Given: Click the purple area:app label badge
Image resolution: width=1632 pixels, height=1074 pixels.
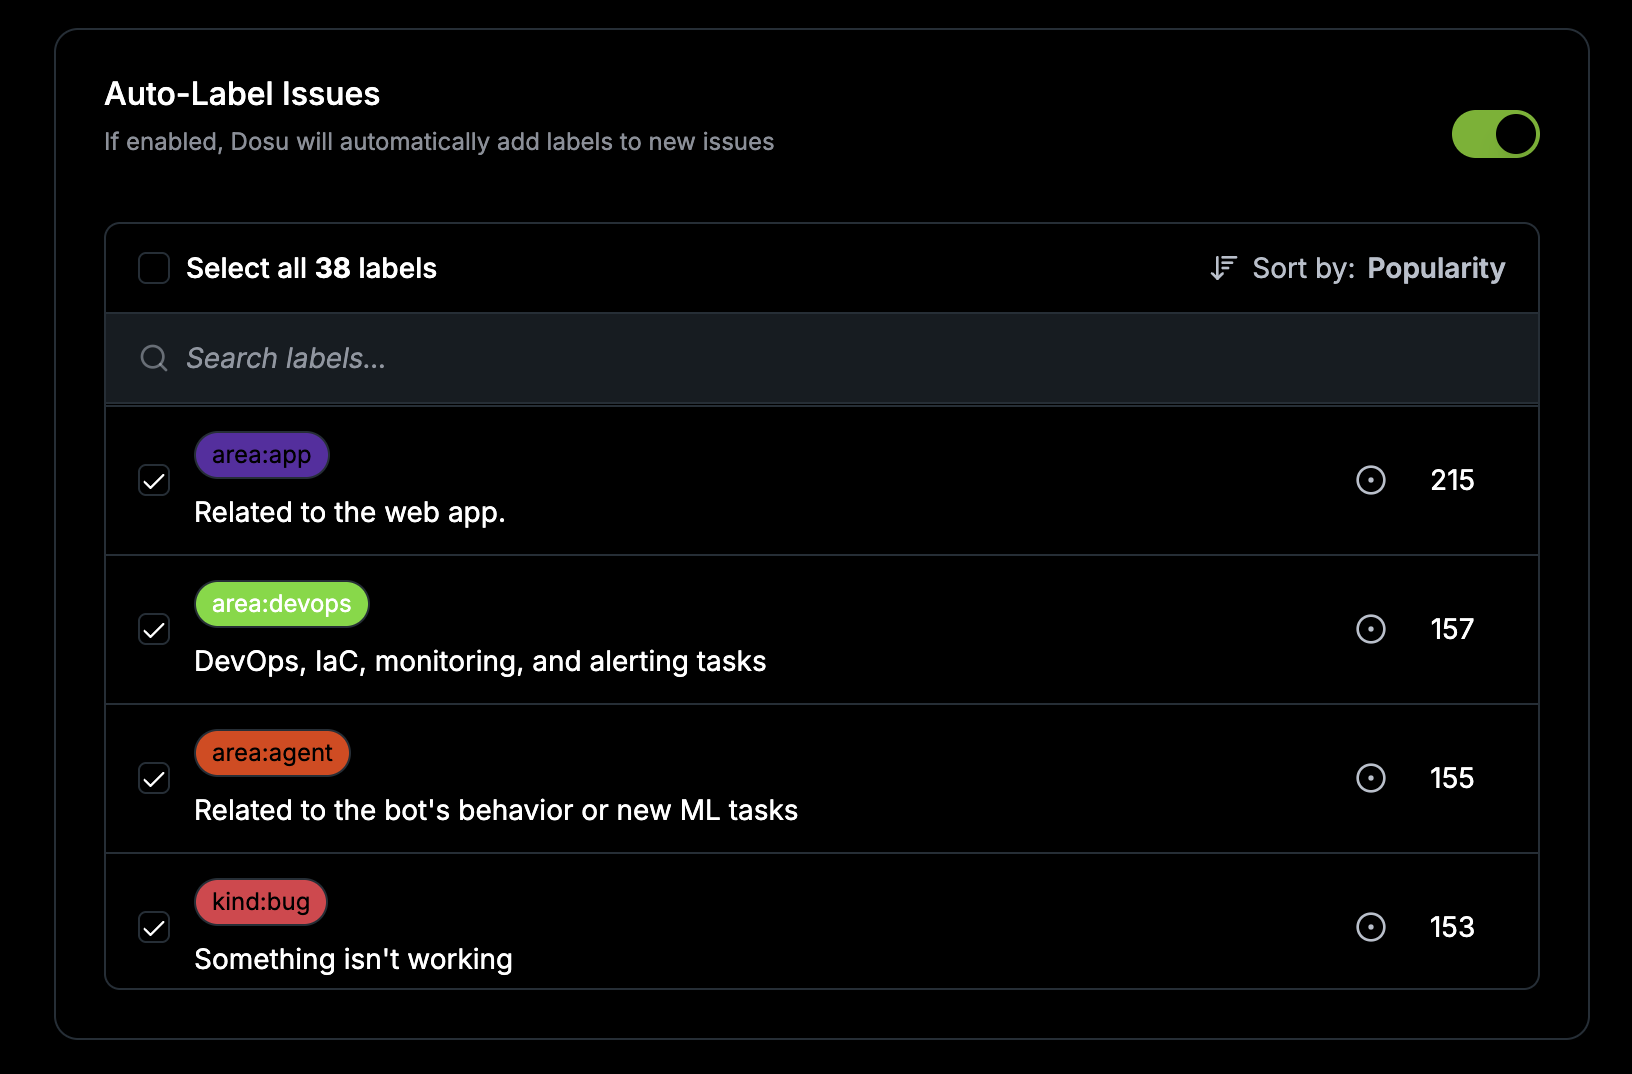Looking at the screenshot, I should tap(262, 455).
